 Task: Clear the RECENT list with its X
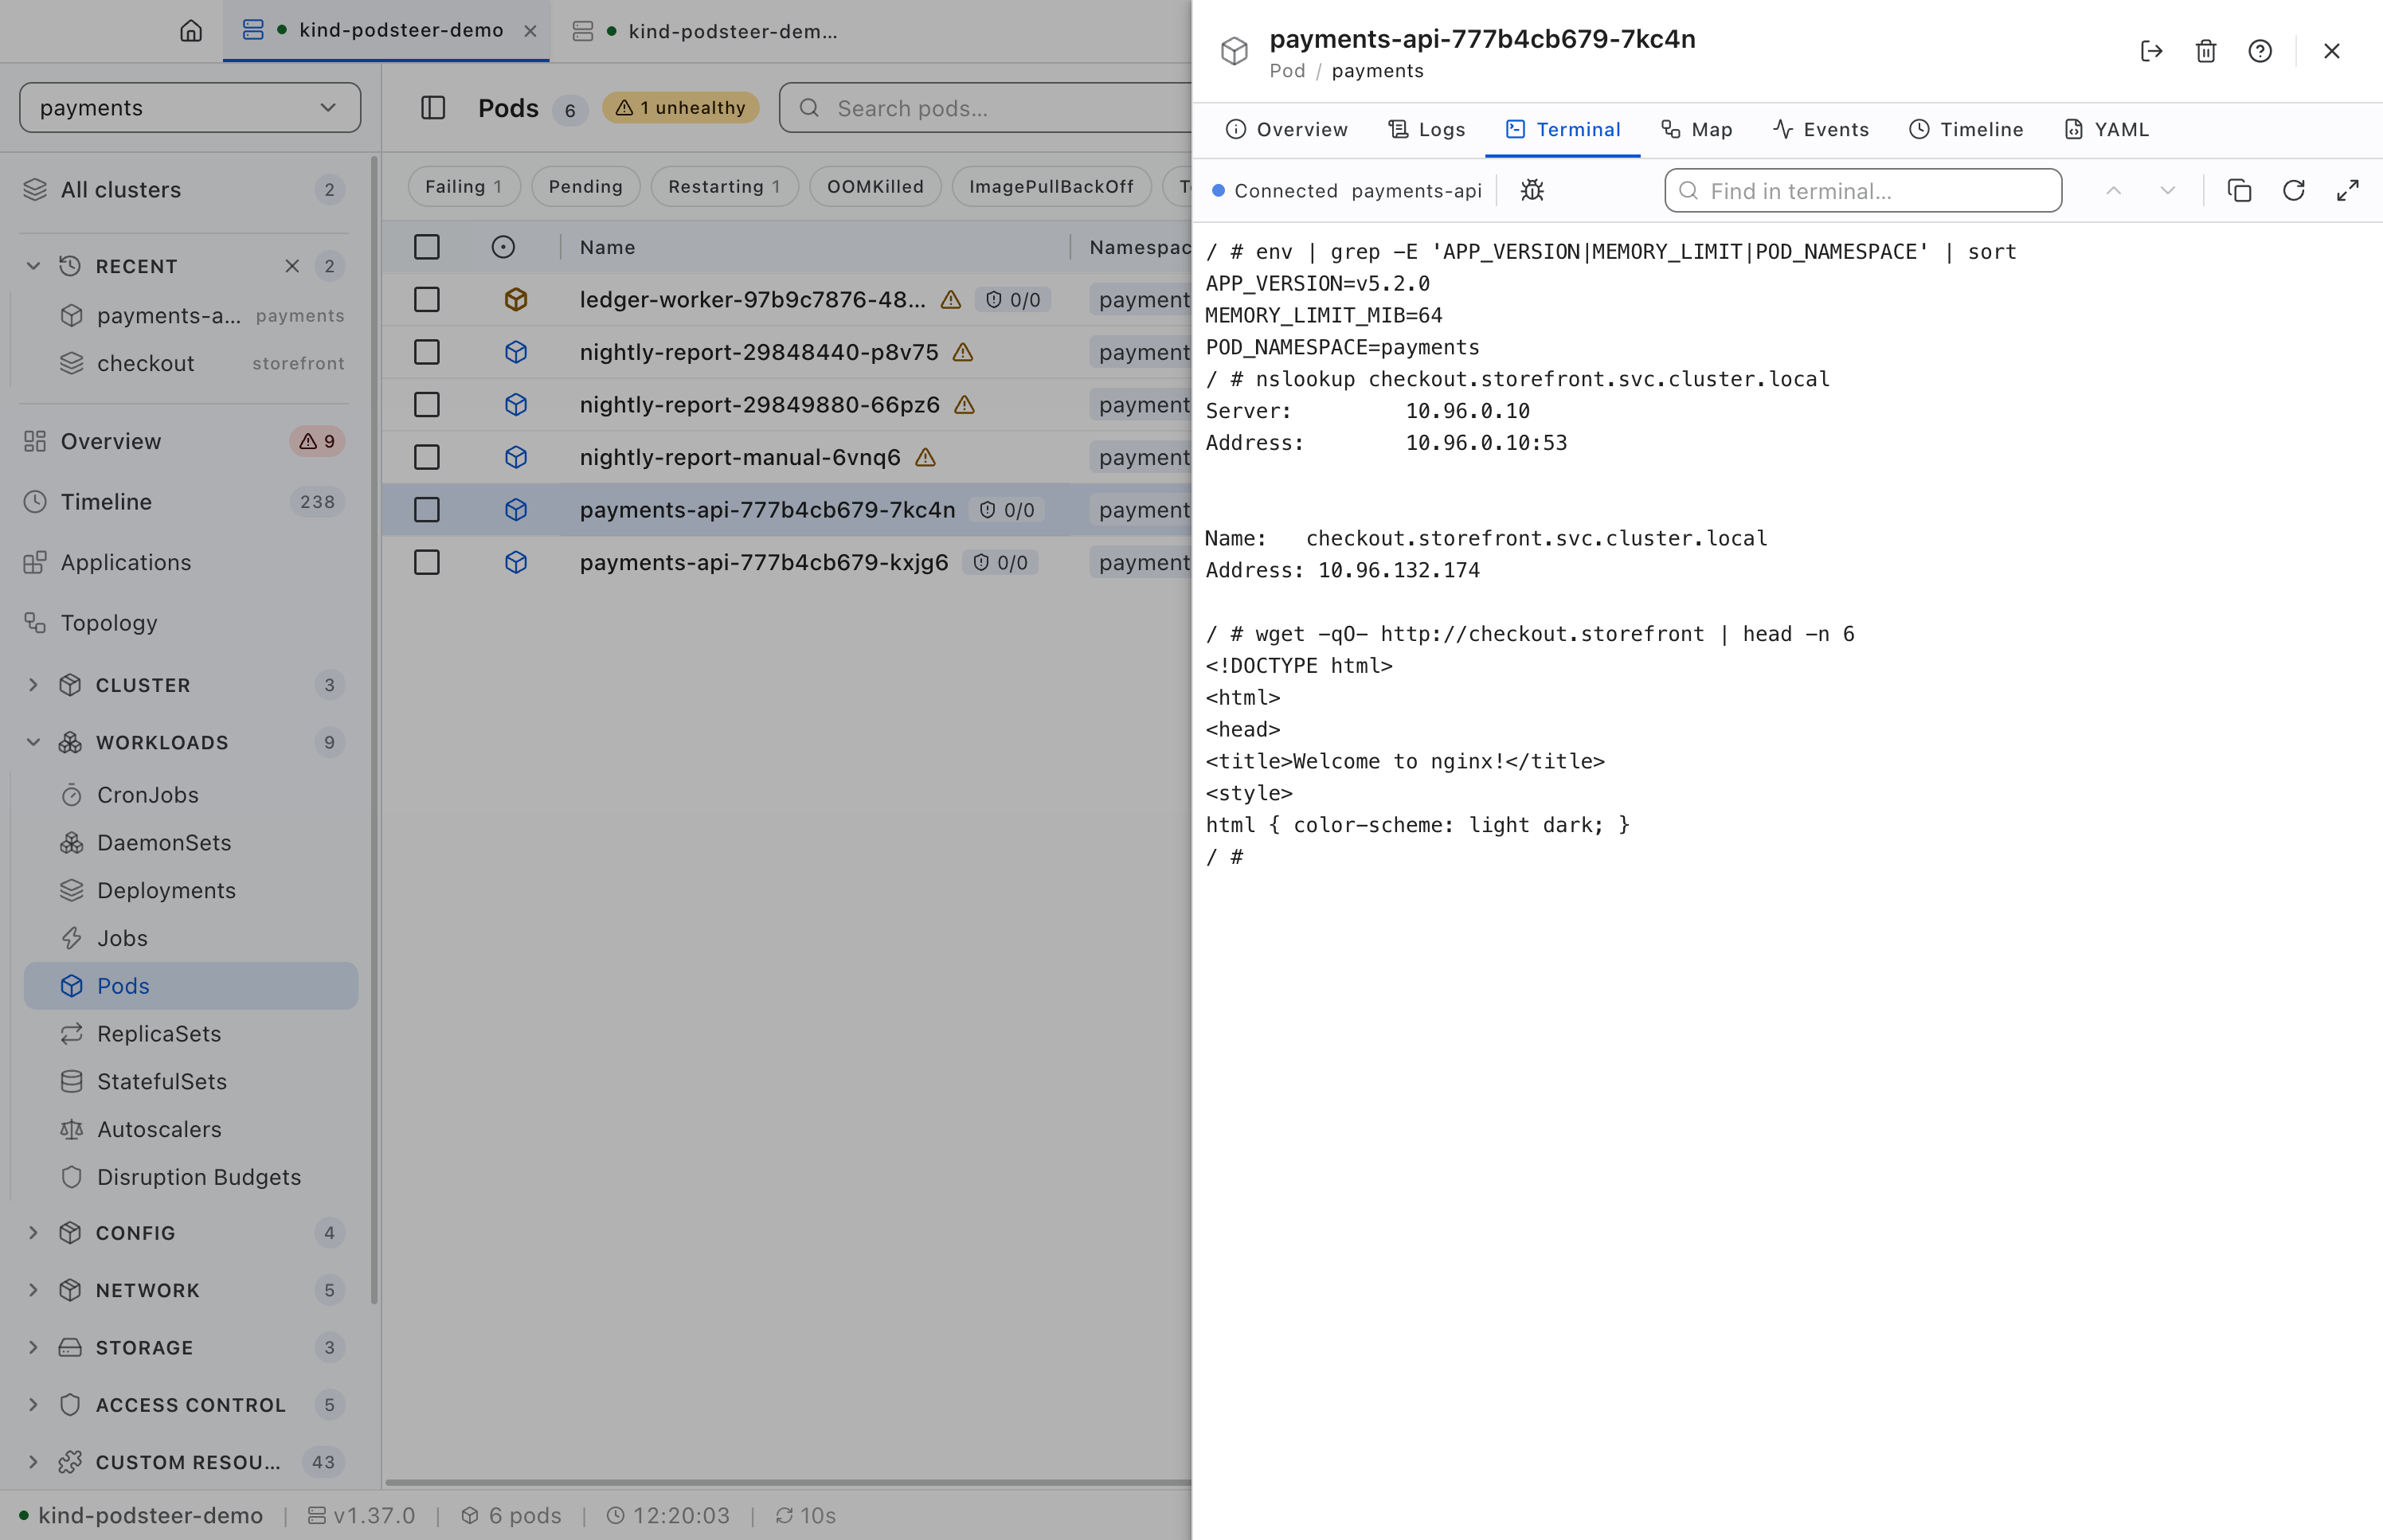292,266
